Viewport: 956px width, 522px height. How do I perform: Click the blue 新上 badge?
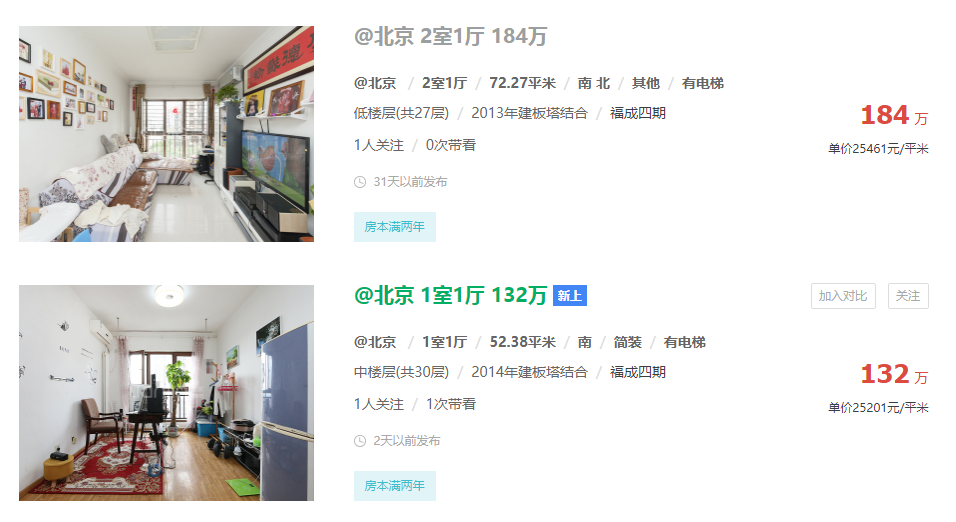tap(569, 296)
